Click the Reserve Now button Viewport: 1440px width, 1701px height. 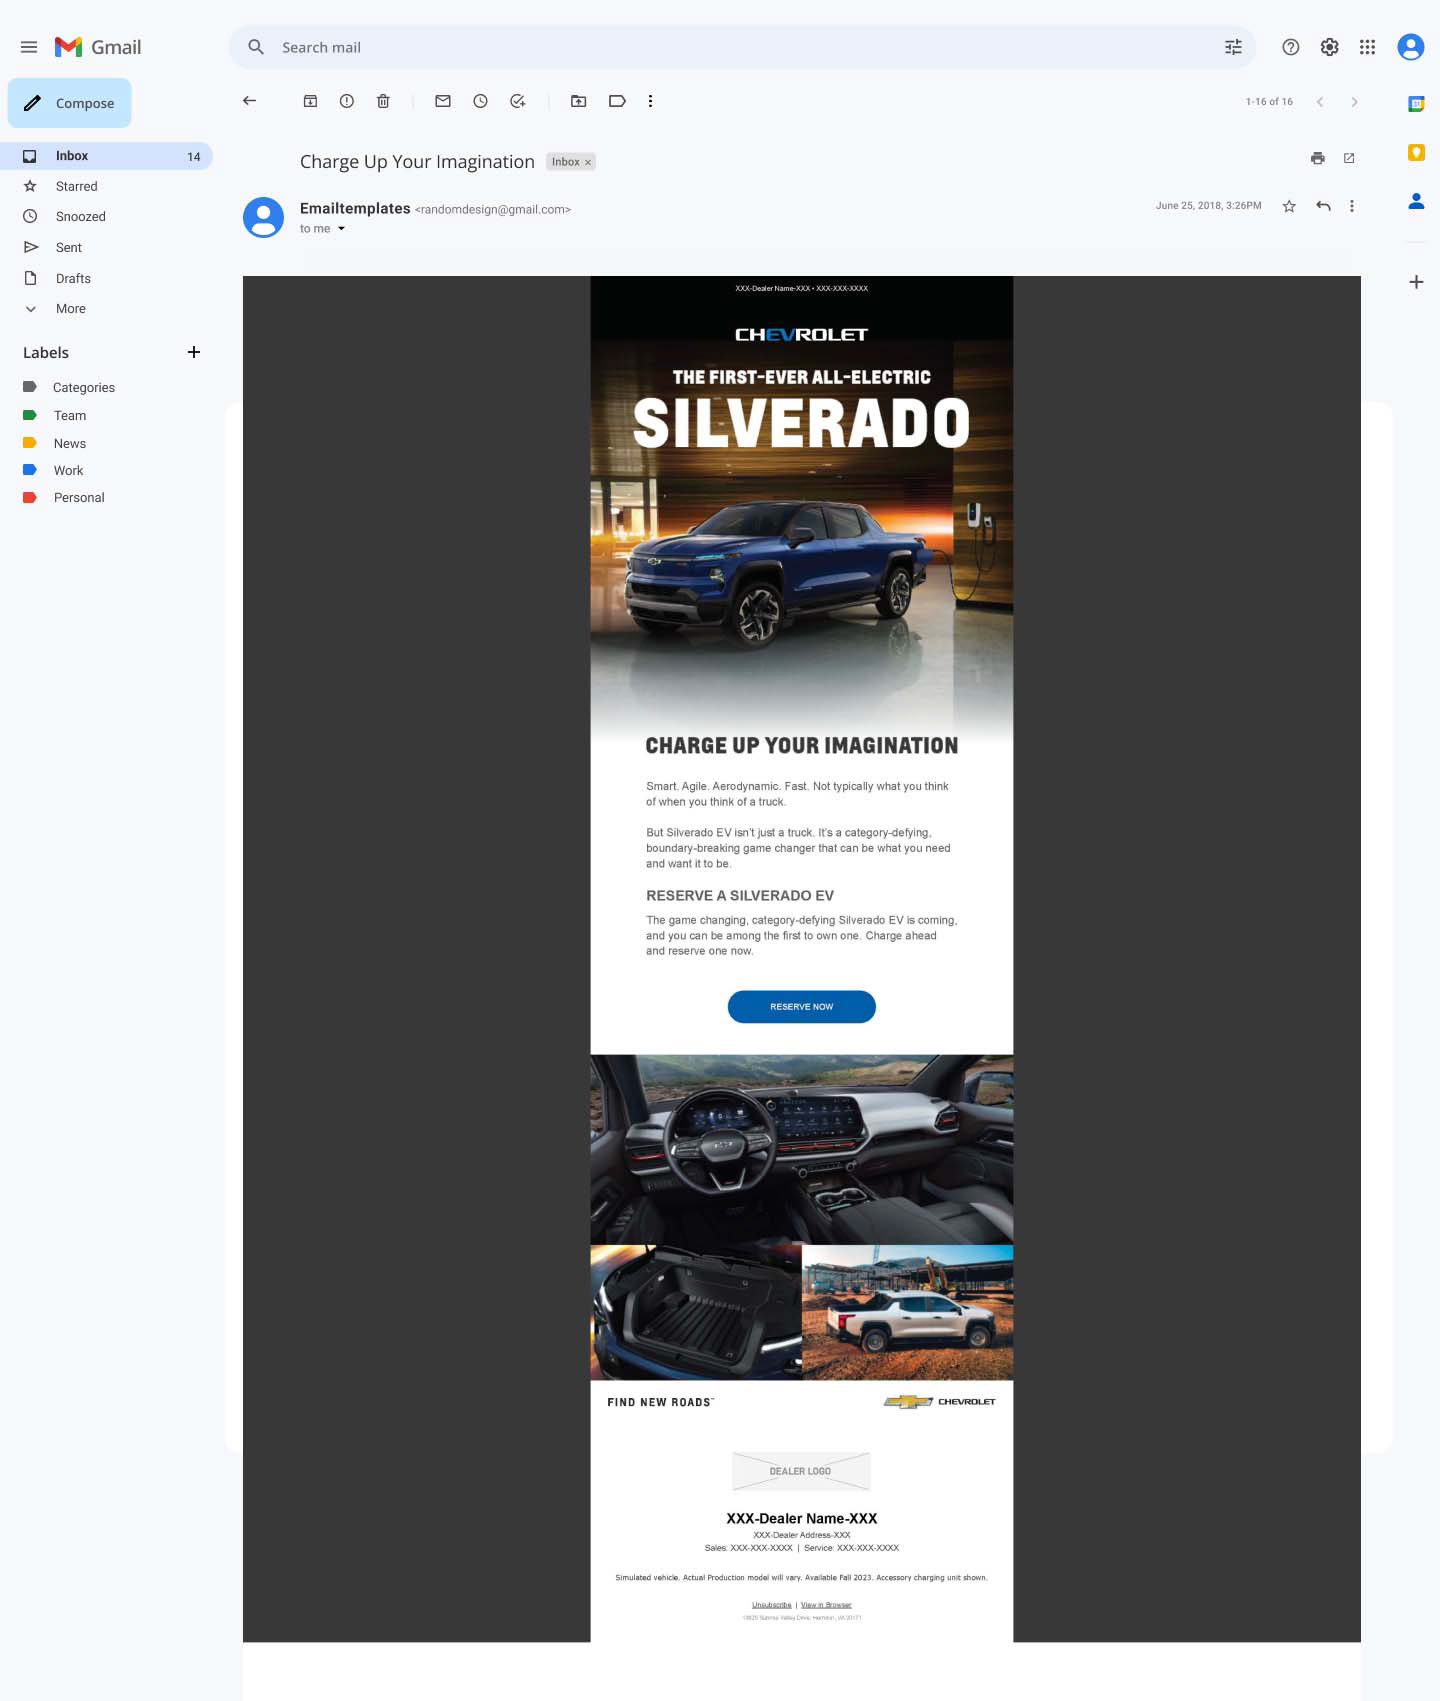[x=802, y=1007]
